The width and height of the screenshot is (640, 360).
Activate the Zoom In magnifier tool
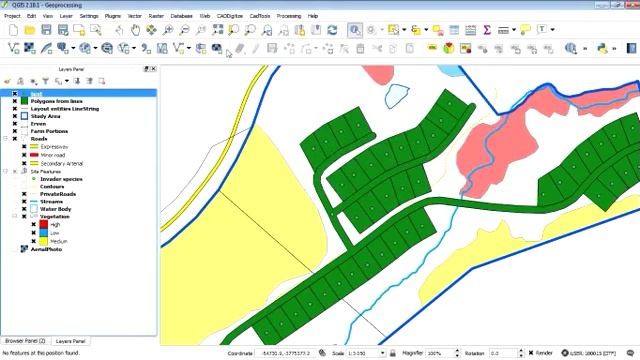tap(168, 30)
